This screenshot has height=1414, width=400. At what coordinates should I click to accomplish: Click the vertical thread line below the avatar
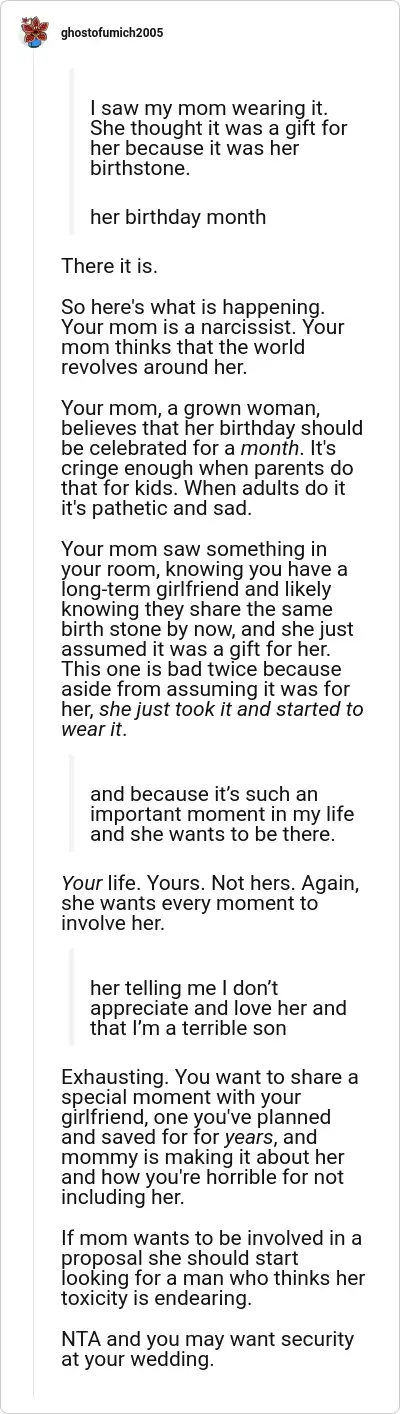point(34,725)
